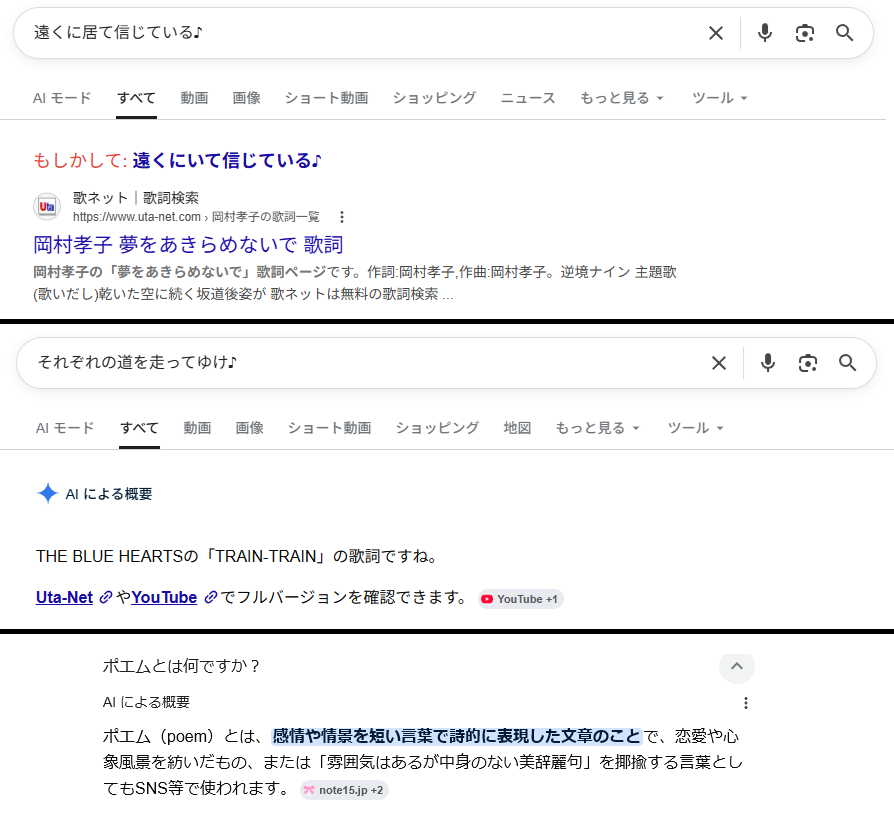Click the suggested spelling 遠くにいて信じている♪
The height and width of the screenshot is (820, 894).
227,160
